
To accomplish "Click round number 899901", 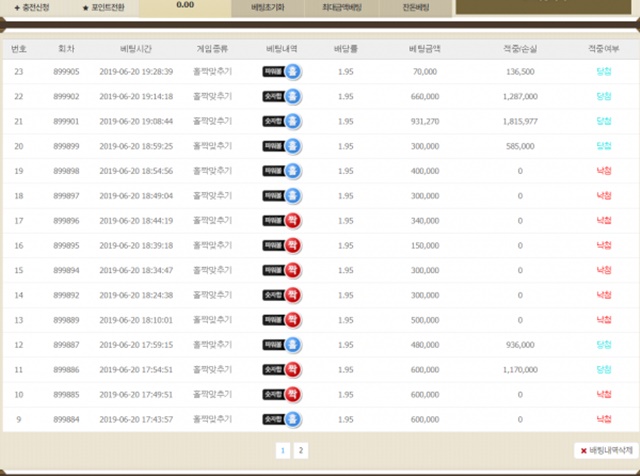I will click(x=66, y=121).
